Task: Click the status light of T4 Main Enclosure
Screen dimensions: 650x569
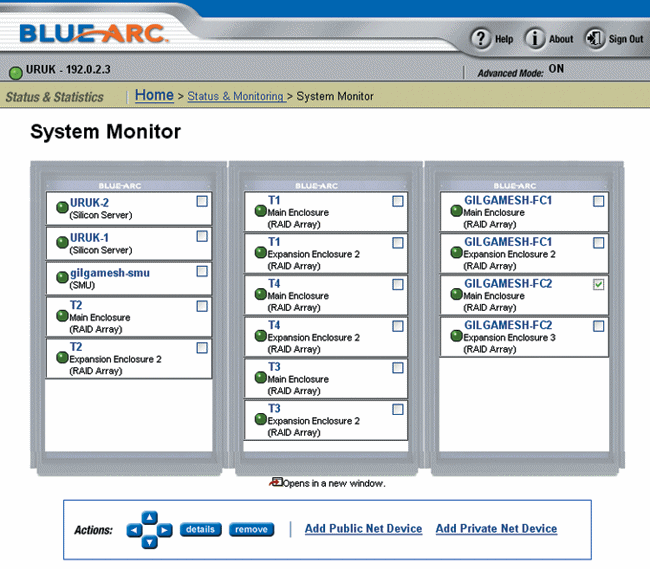Action: coord(260,294)
